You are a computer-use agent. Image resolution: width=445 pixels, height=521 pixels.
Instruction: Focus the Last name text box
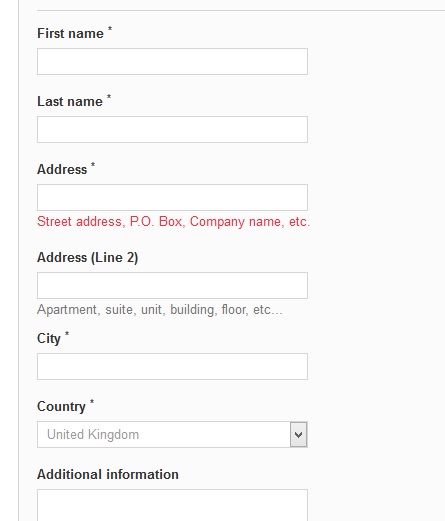coord(172,129)
